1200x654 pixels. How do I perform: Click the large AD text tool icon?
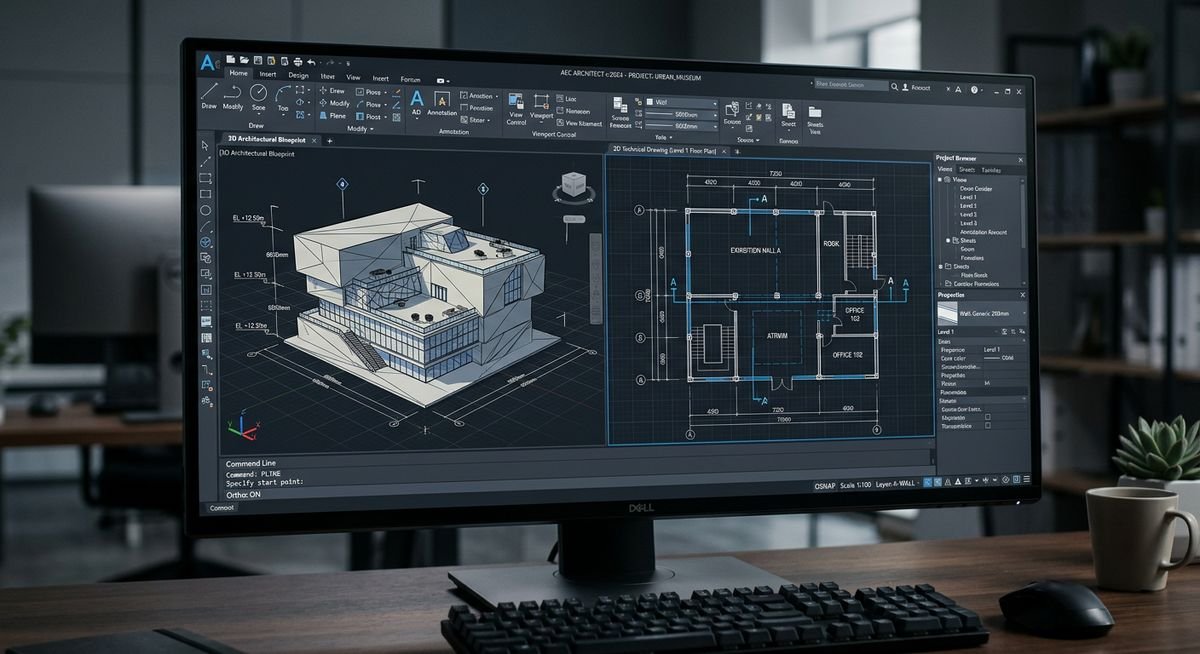click(417, 99)
